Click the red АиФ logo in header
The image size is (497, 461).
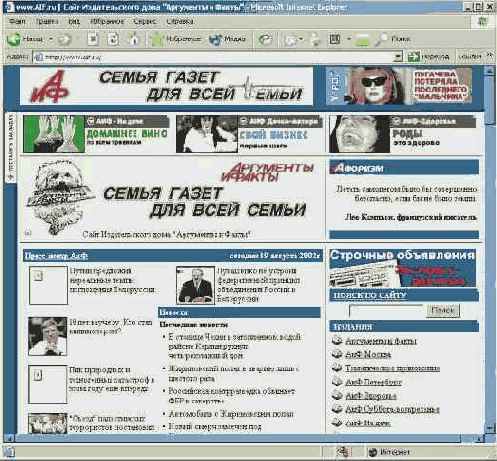50,86
